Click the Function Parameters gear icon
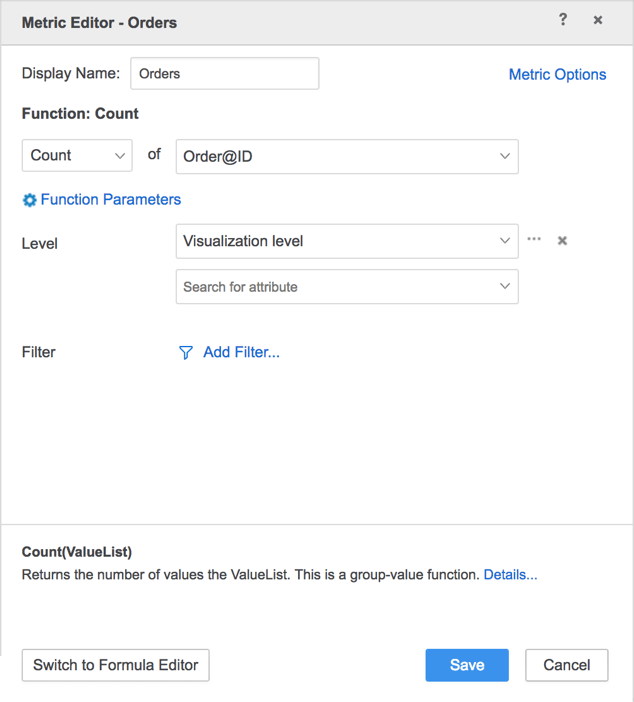 [x=30, y=200]
